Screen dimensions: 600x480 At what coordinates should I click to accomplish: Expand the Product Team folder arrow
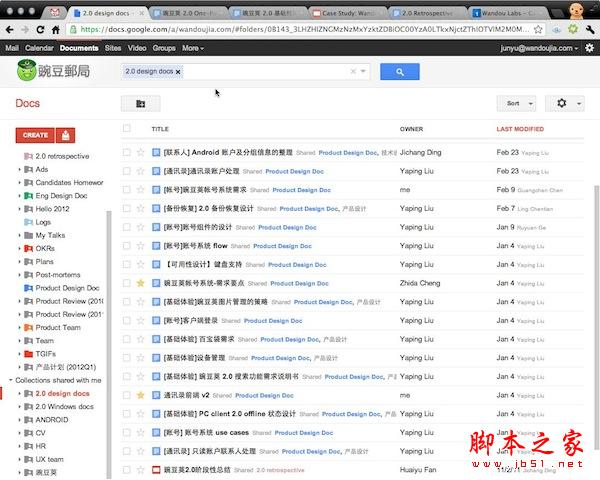[19, 328]
